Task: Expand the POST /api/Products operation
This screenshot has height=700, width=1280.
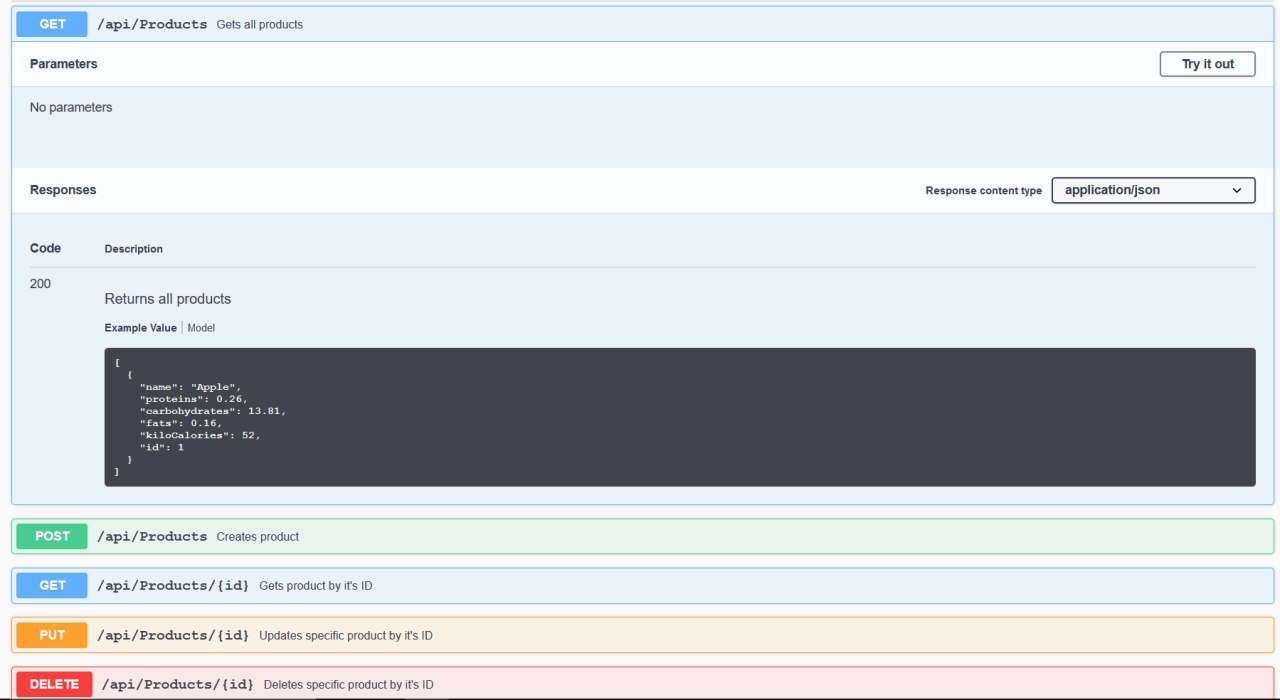Action: 643,536
